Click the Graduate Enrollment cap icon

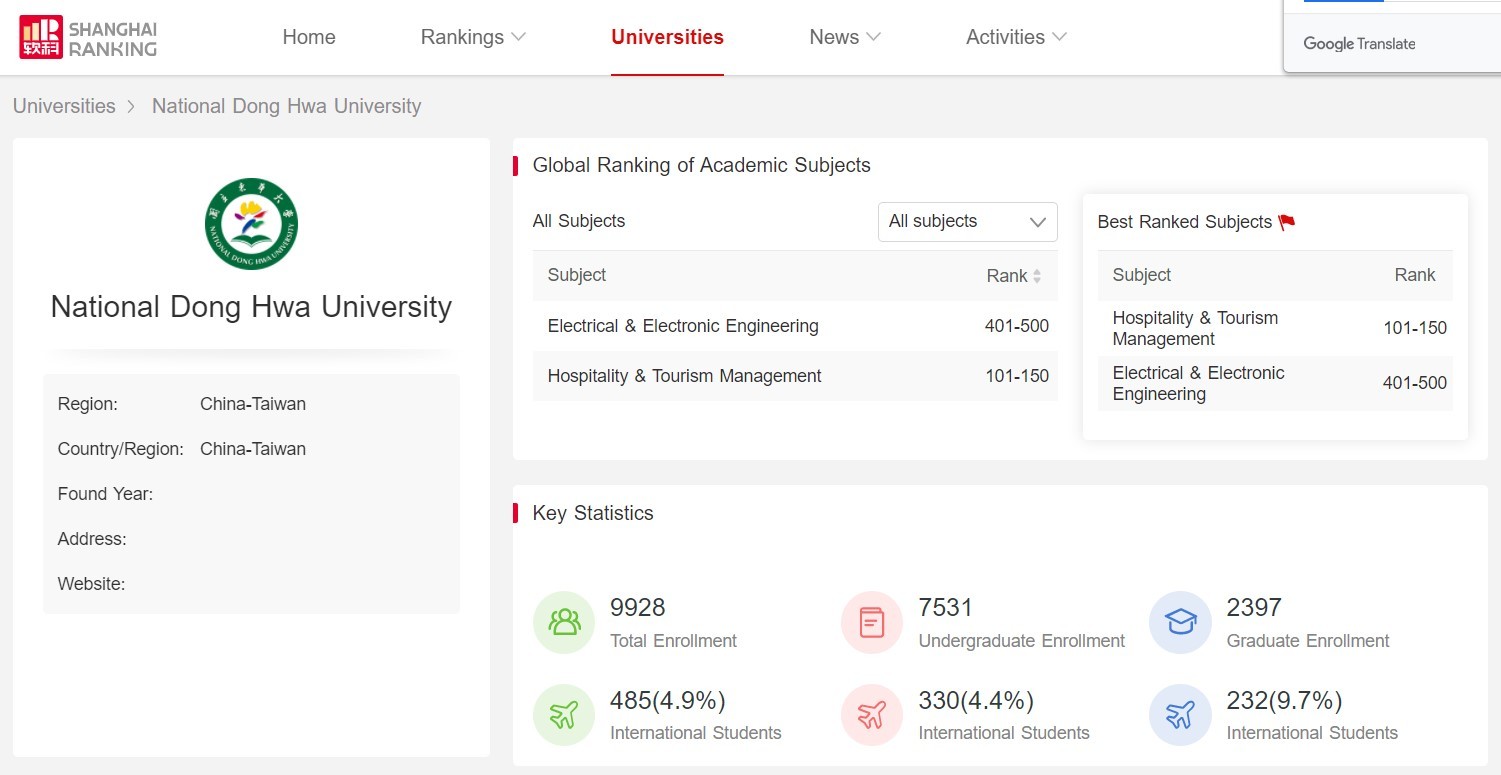tap(1180, 622)
